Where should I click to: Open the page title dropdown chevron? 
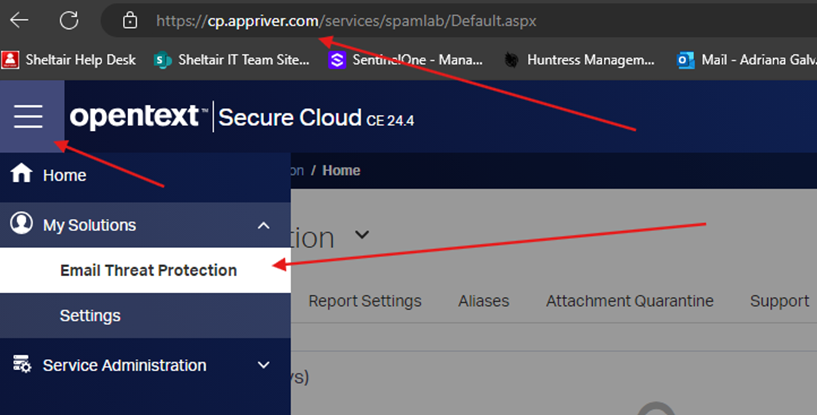[362, 235]
